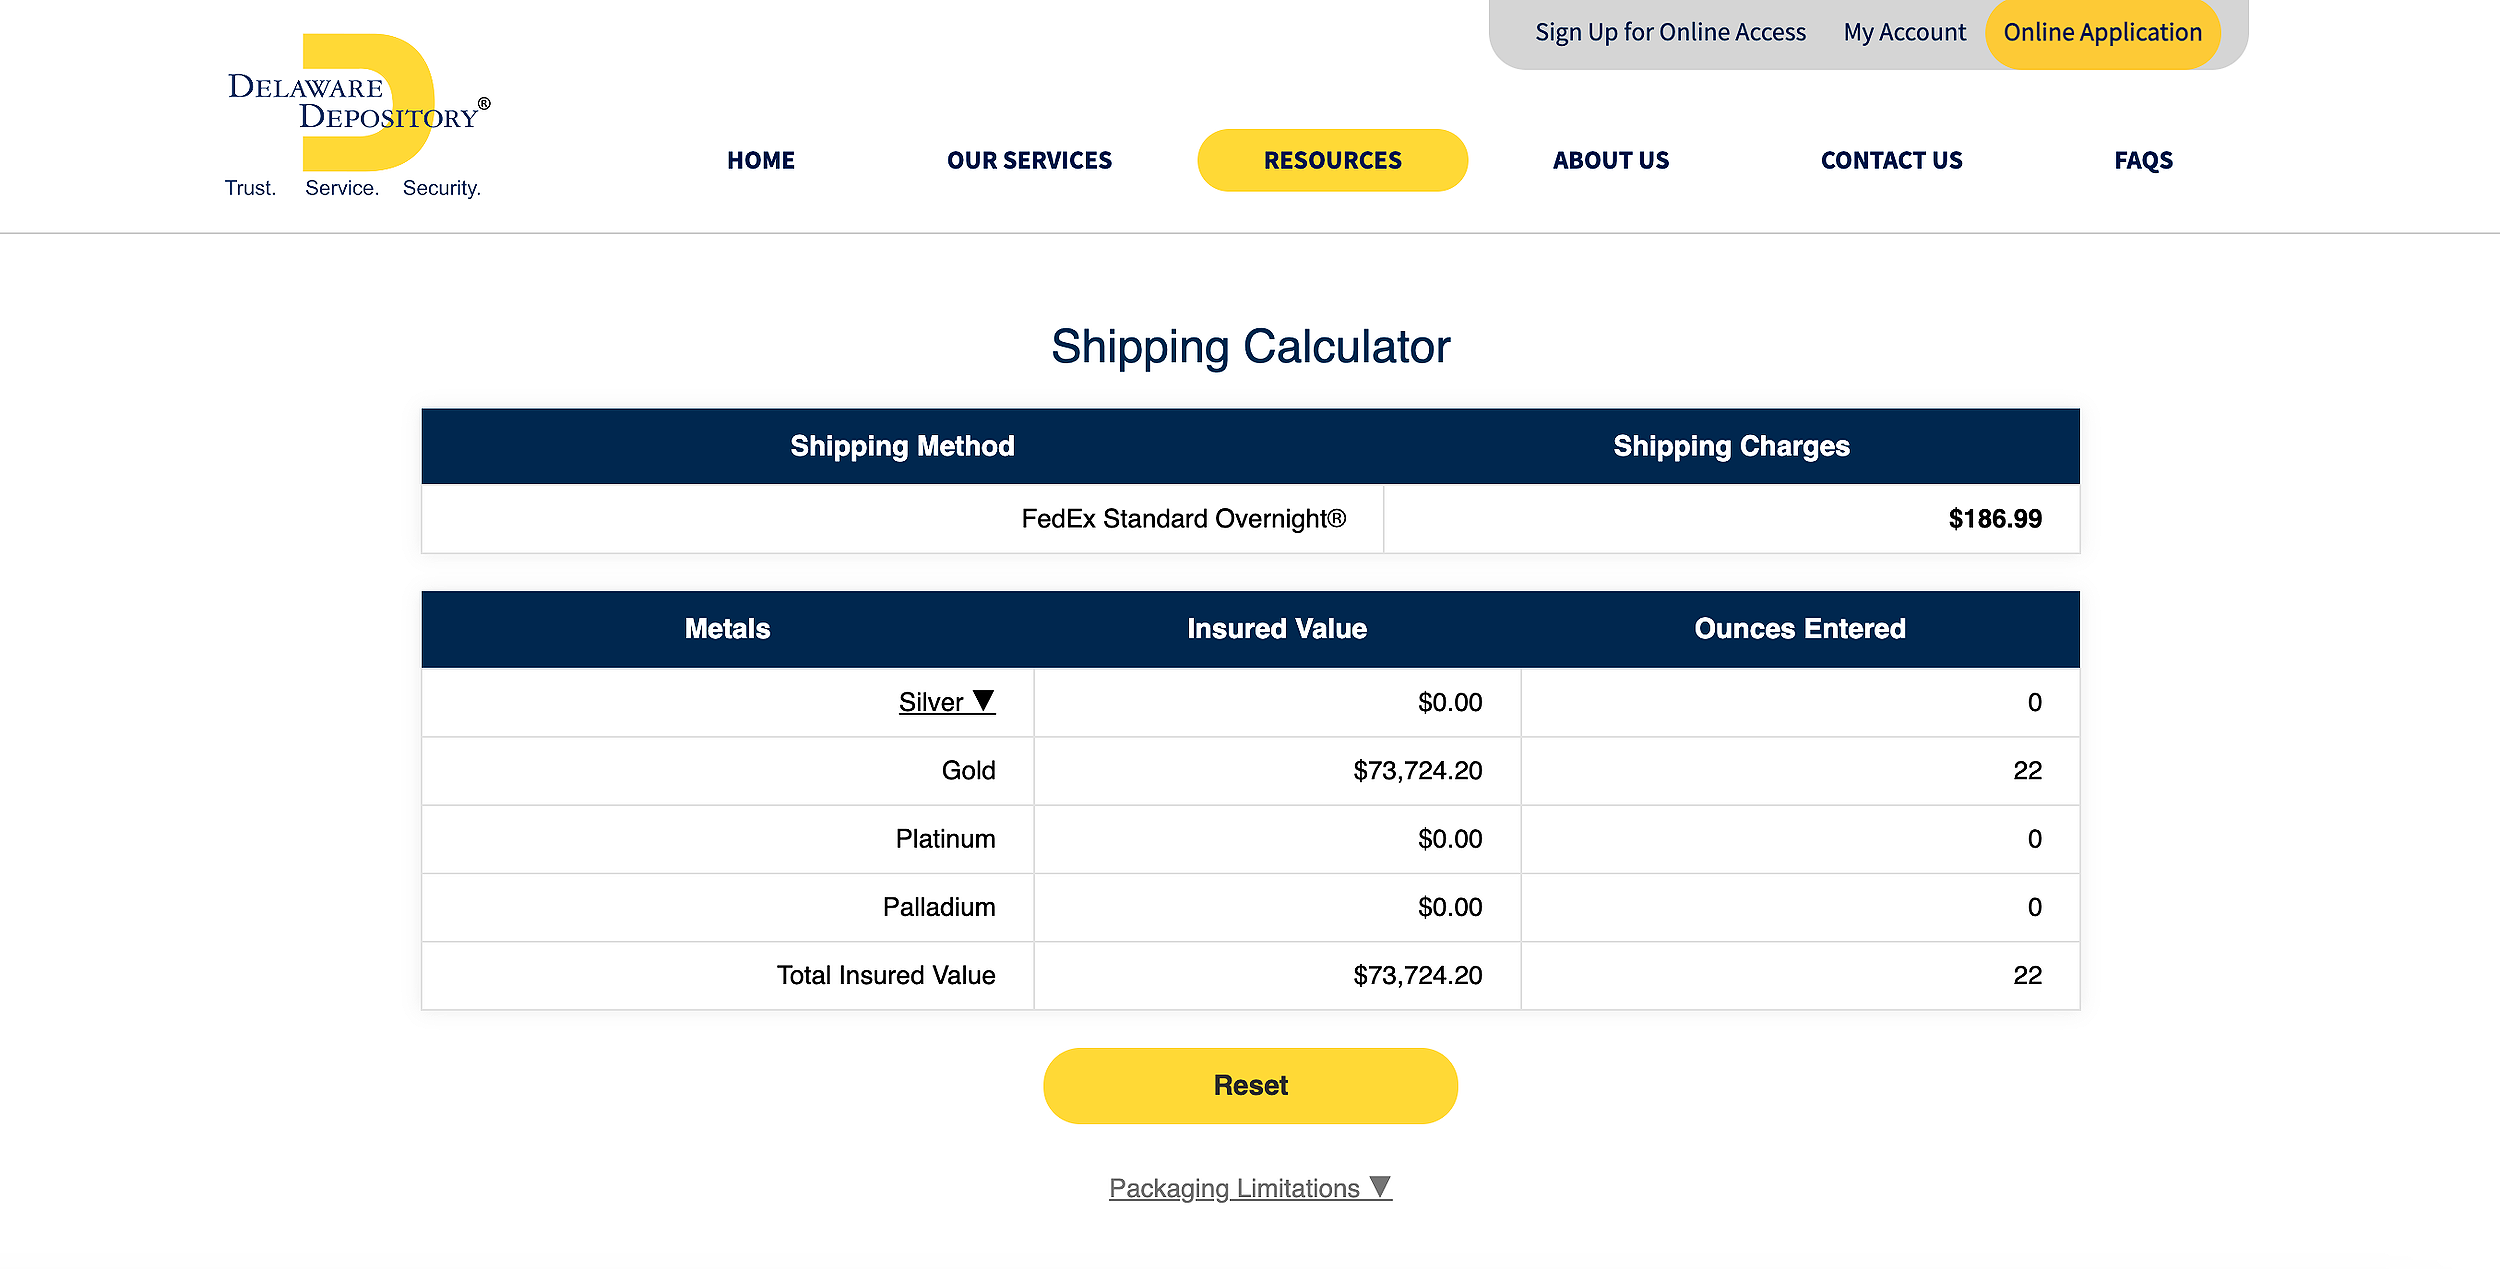Open CONTACT US page
The image size is (2500, 1269).
pos(1891,160)
